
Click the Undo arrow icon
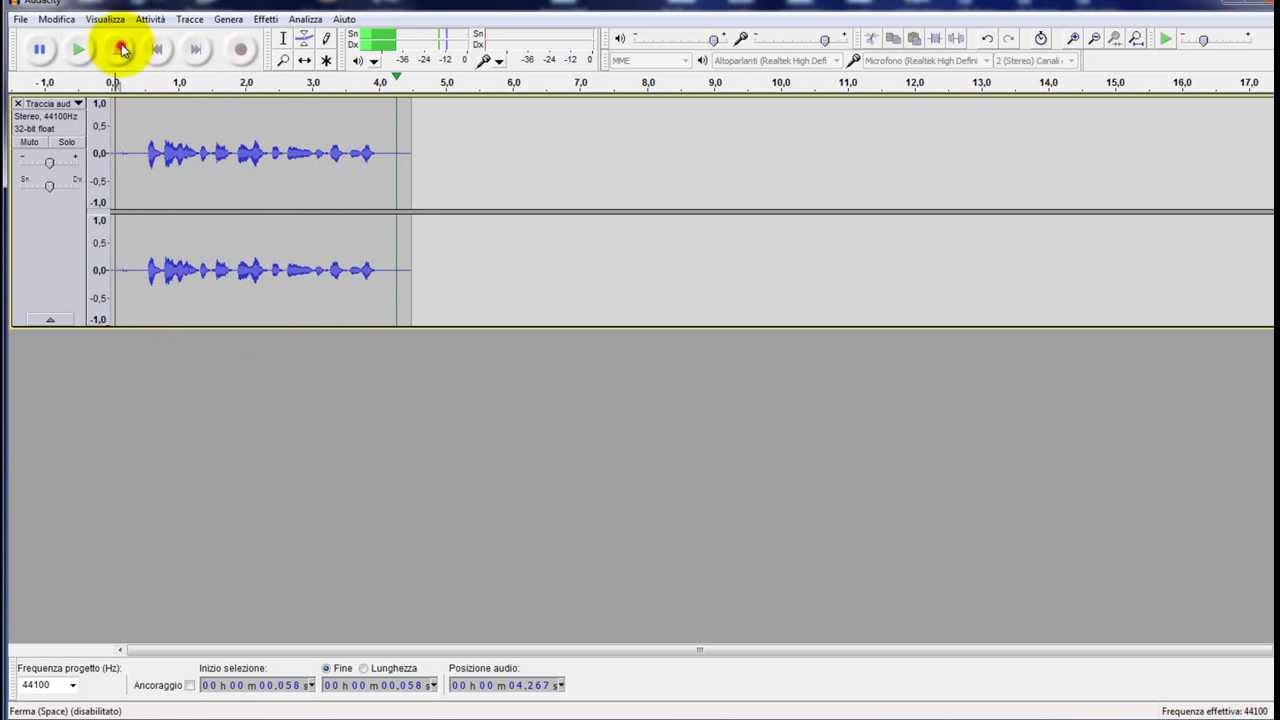pos(987,38)
